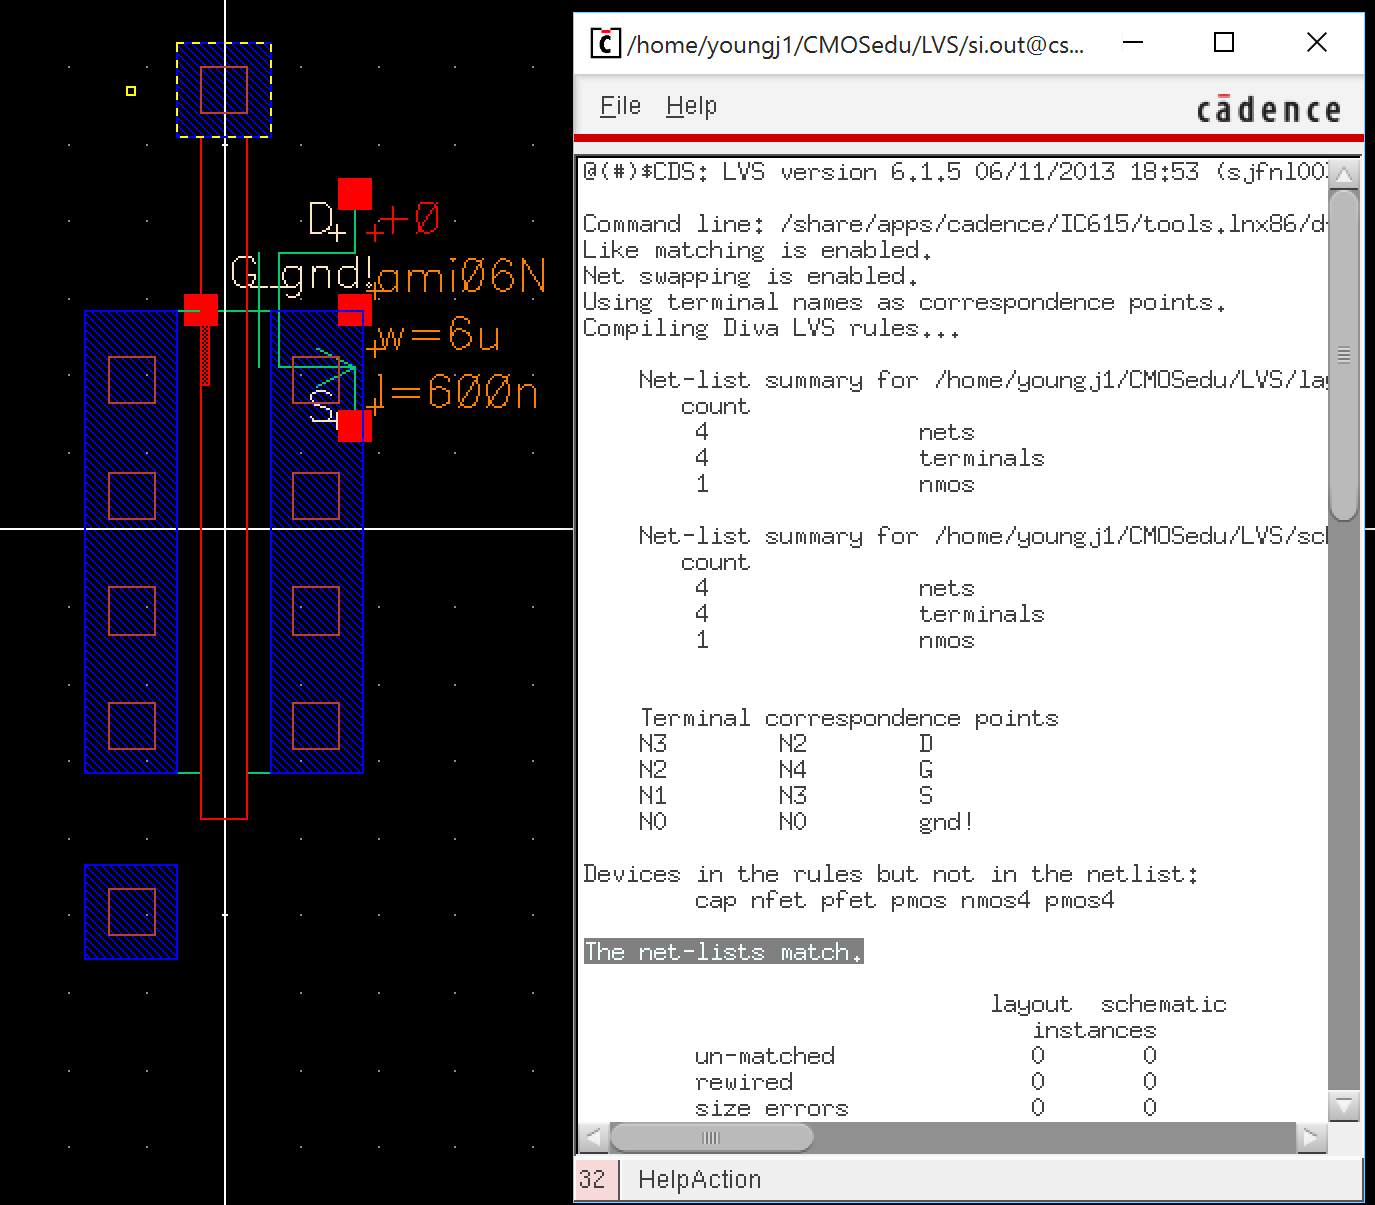Select the red S pin square

pyautogui.click(x=354, y=425)
